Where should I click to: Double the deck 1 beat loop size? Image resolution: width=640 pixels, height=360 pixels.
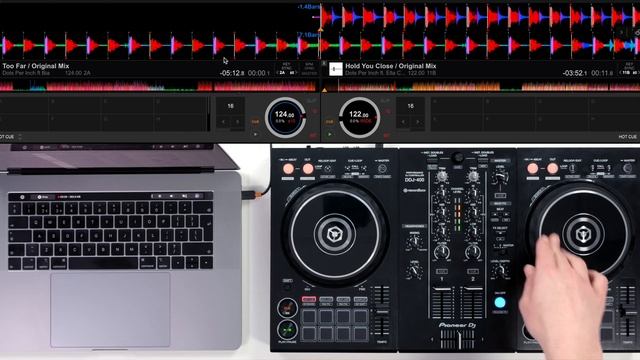click(238, 122)
